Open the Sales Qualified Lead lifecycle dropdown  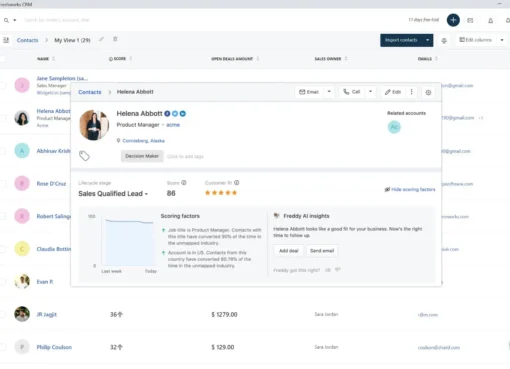click(x=113, y=194)
